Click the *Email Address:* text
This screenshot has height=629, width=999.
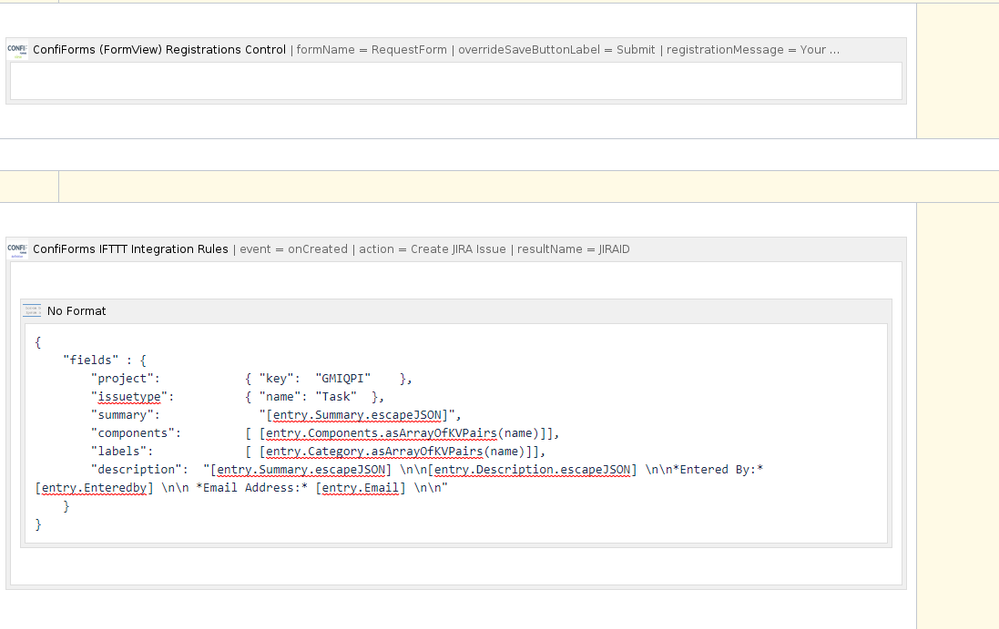(252, 488)
